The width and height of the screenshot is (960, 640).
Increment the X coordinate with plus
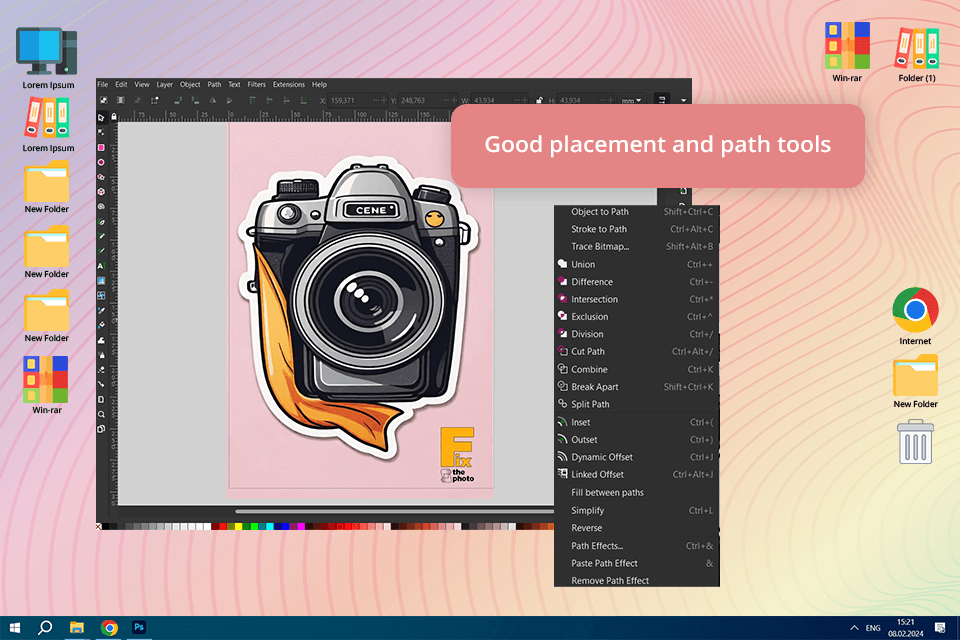(x=383, y=100)
